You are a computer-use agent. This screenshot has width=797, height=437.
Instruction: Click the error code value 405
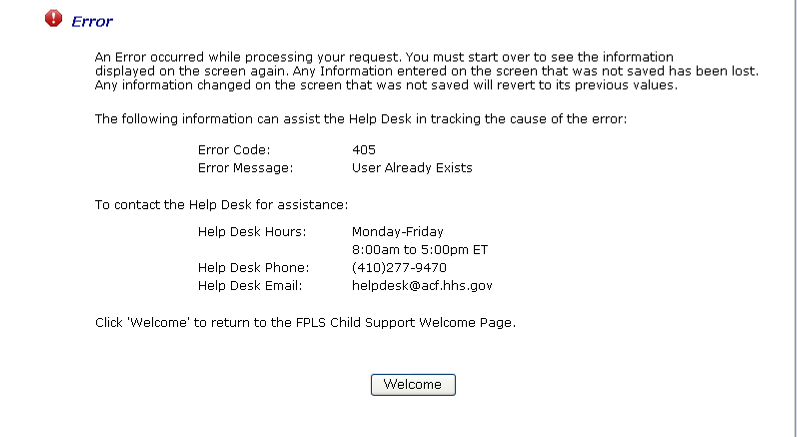click(363, 150)
